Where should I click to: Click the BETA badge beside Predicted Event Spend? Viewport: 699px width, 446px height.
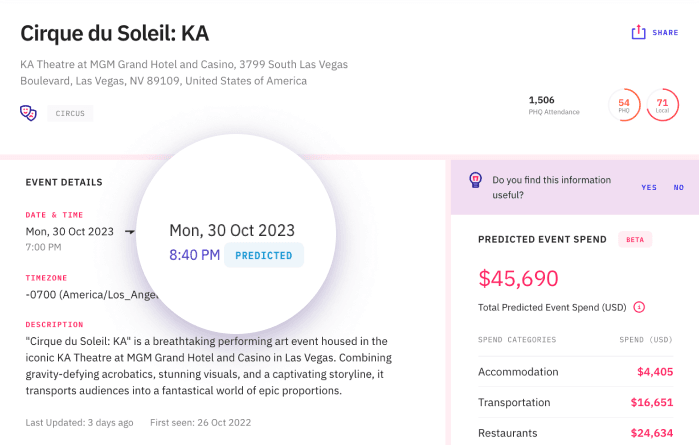633,240
